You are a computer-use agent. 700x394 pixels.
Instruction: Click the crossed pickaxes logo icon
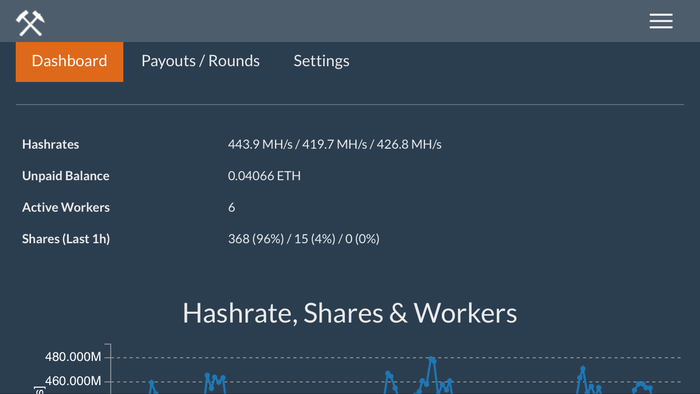pos(30,23)
